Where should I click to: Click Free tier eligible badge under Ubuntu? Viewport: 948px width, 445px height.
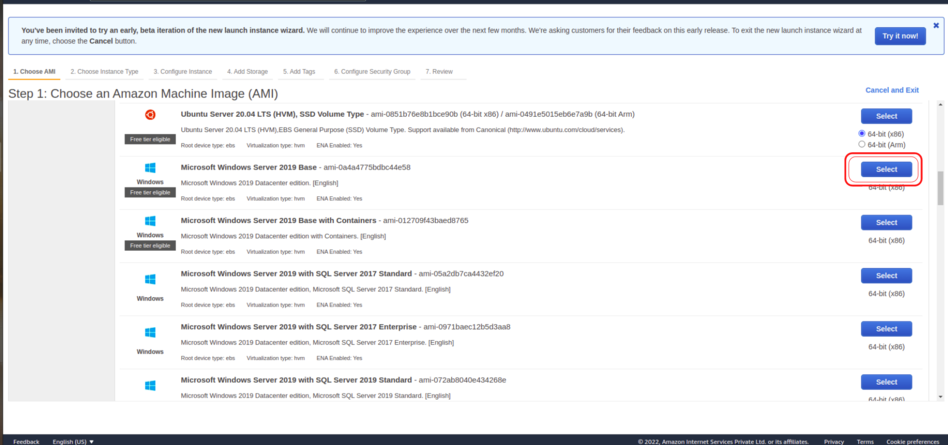click(x=150, y=139)
